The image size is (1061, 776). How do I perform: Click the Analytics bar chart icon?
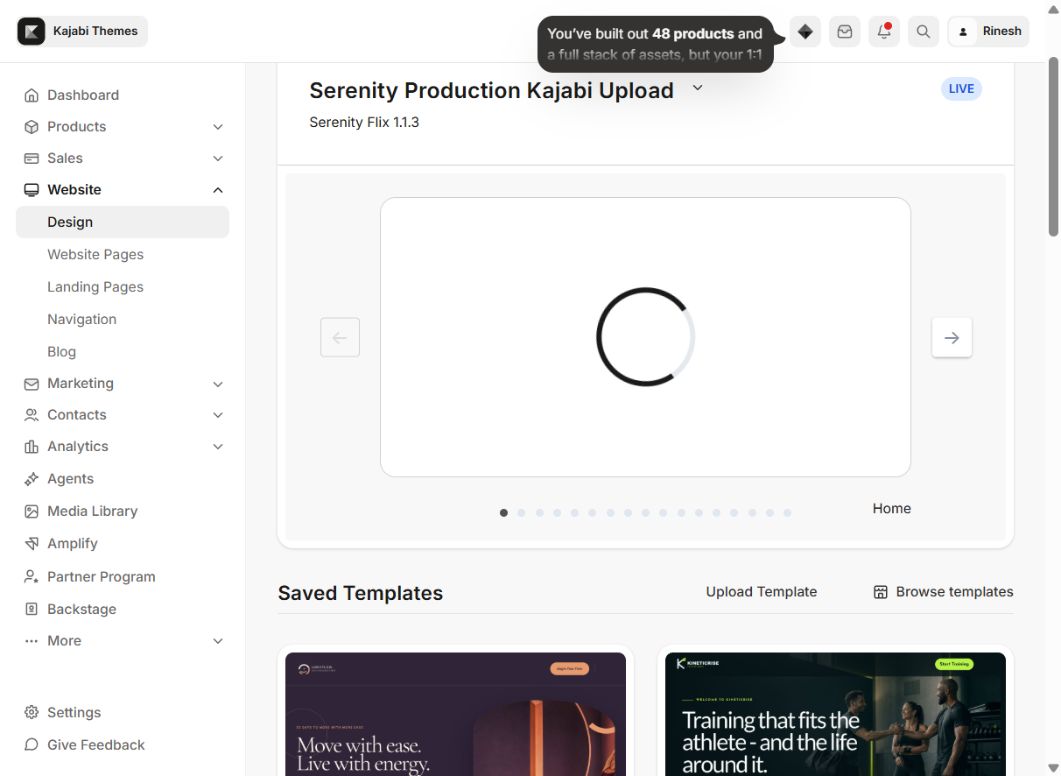click(x=31, y=447)
